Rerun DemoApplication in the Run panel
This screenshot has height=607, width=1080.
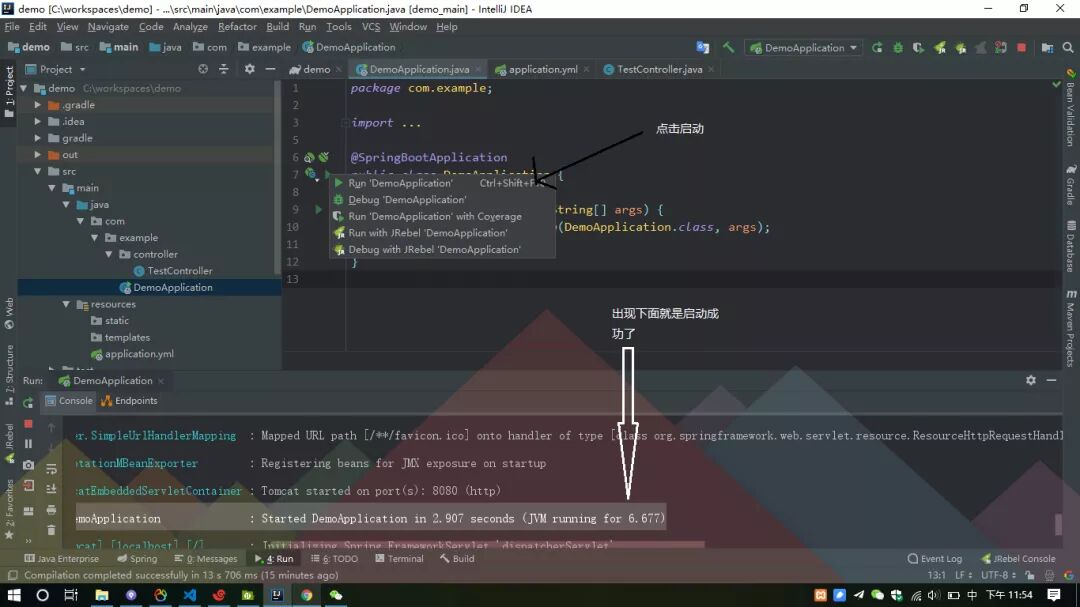click(x=28, y=402)
